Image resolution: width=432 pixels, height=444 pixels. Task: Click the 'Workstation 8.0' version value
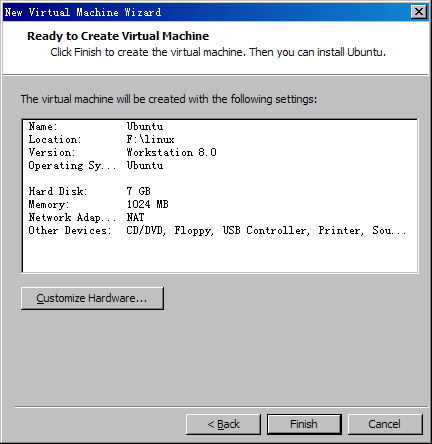coord(171,152)
